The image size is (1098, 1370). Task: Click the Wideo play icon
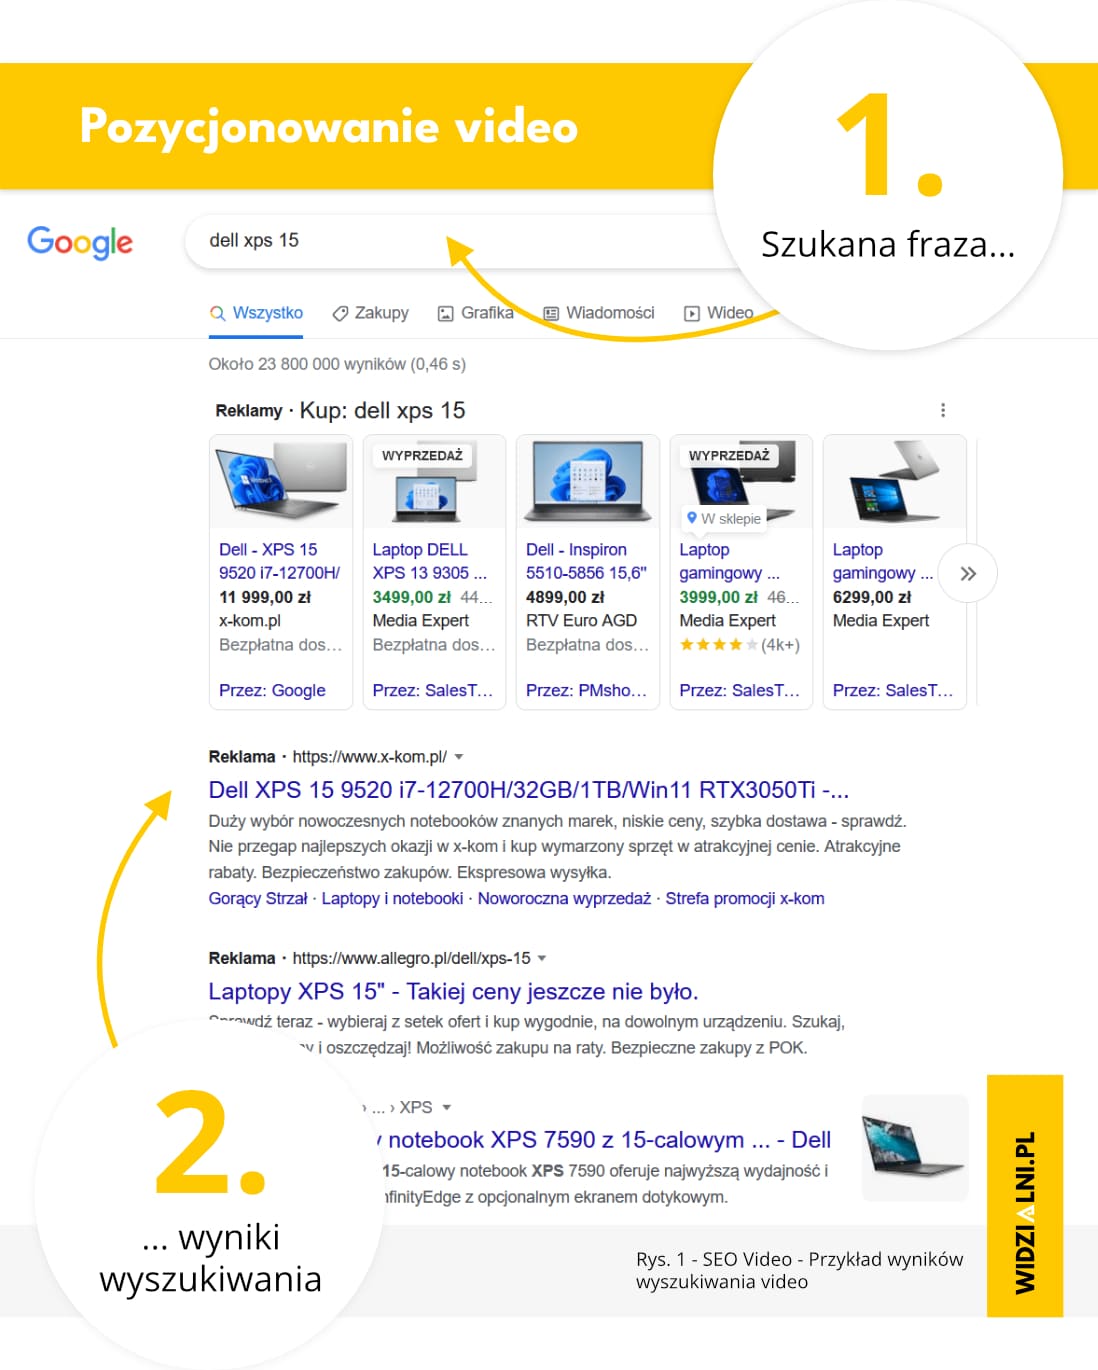692,313
